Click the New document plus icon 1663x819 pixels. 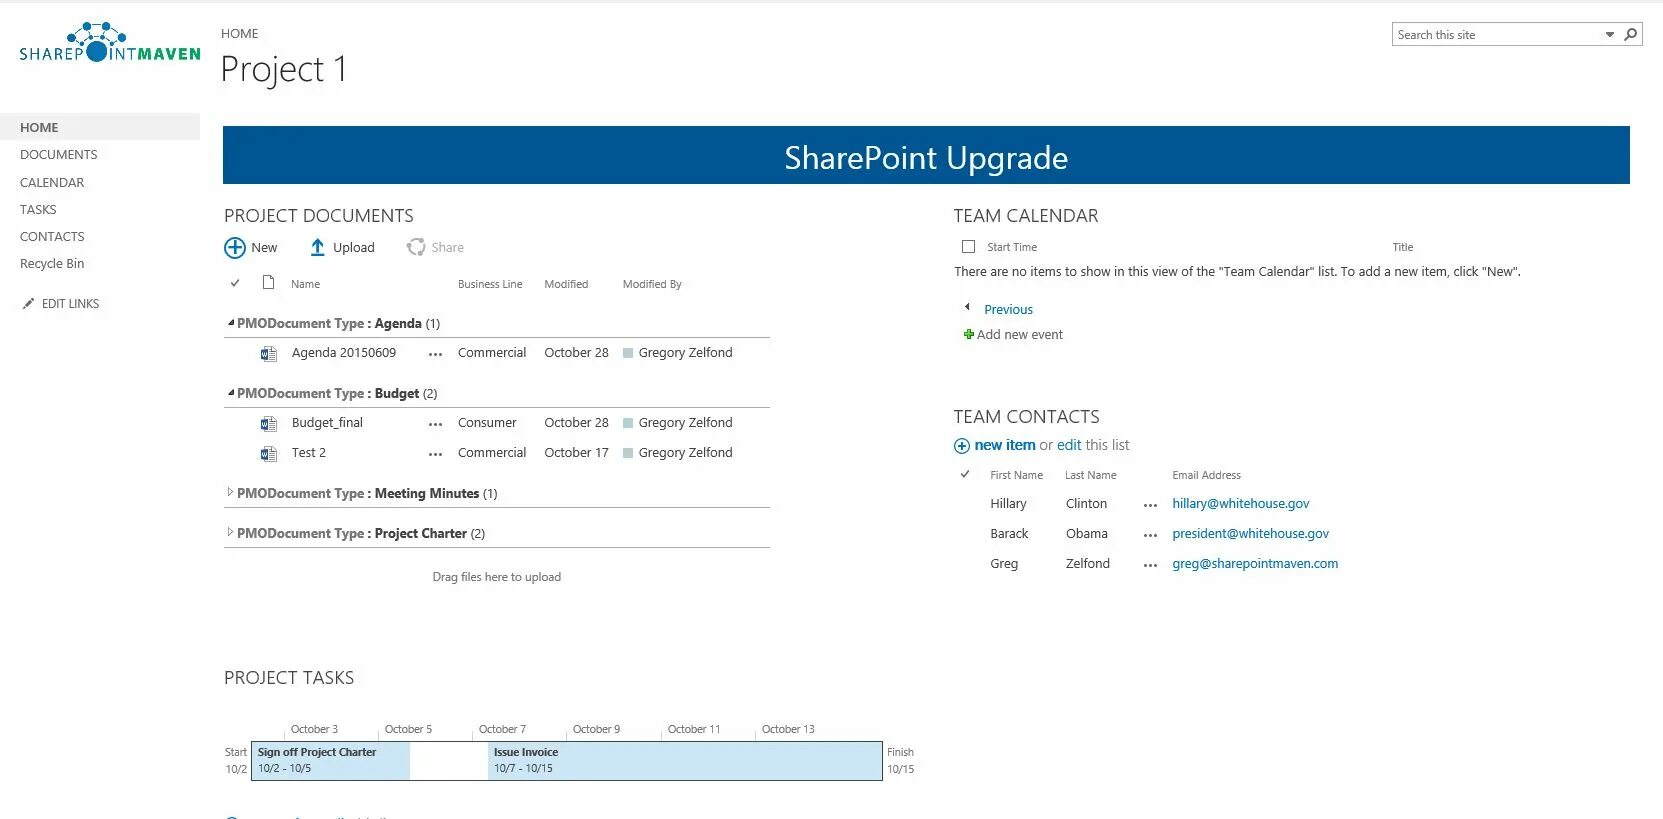pos(235,248)
